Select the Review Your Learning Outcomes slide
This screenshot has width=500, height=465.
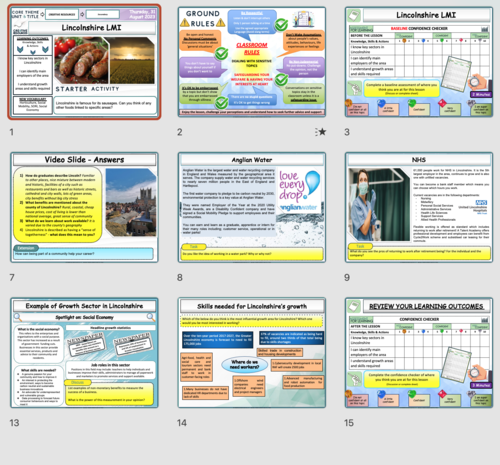tap(419, 353)
